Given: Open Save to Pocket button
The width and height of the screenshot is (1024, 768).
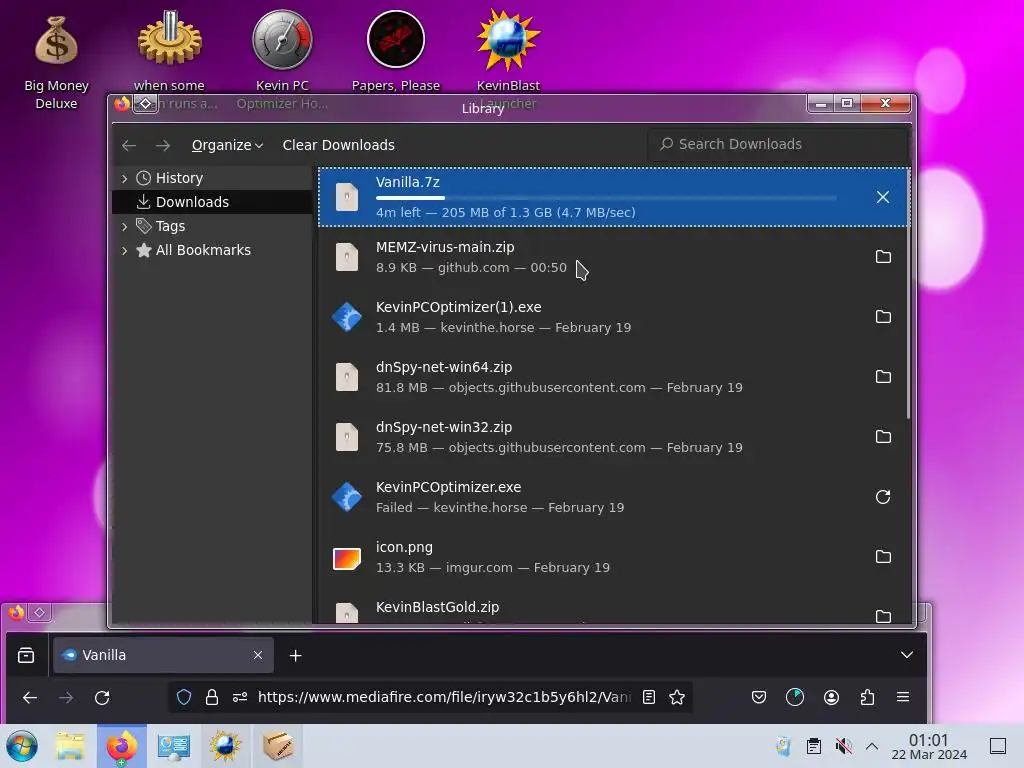Looking at the screenshot, I should (x=759, y=697).
